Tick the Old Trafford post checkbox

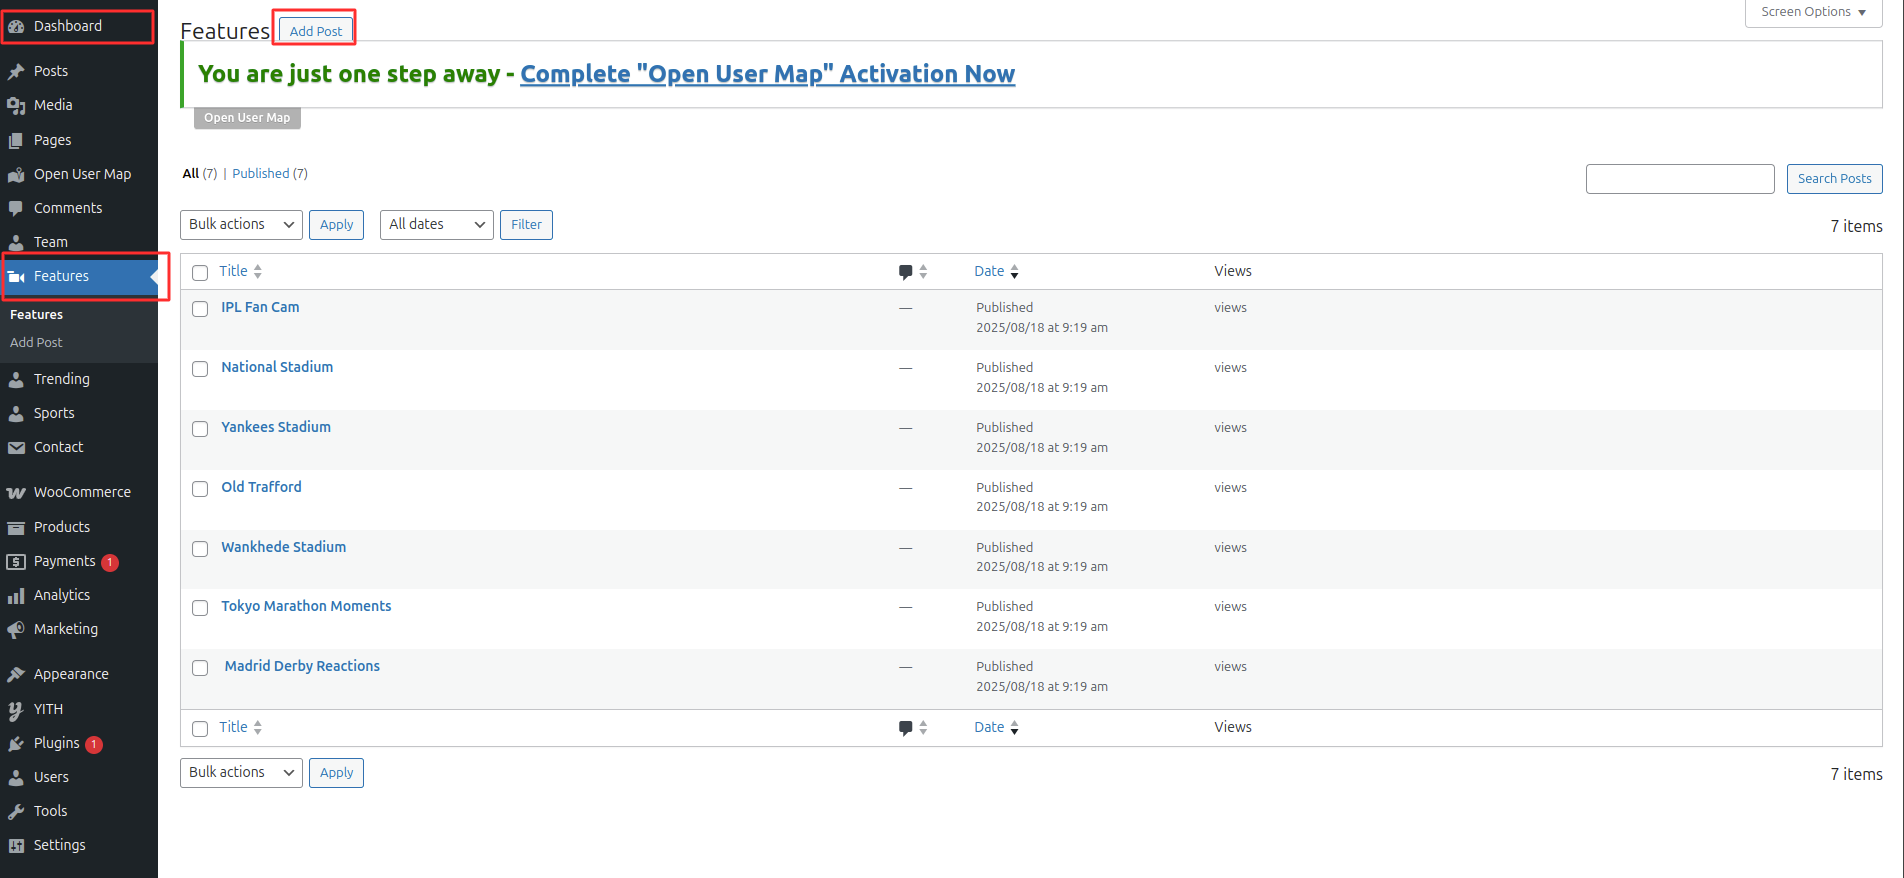[200, 489]
